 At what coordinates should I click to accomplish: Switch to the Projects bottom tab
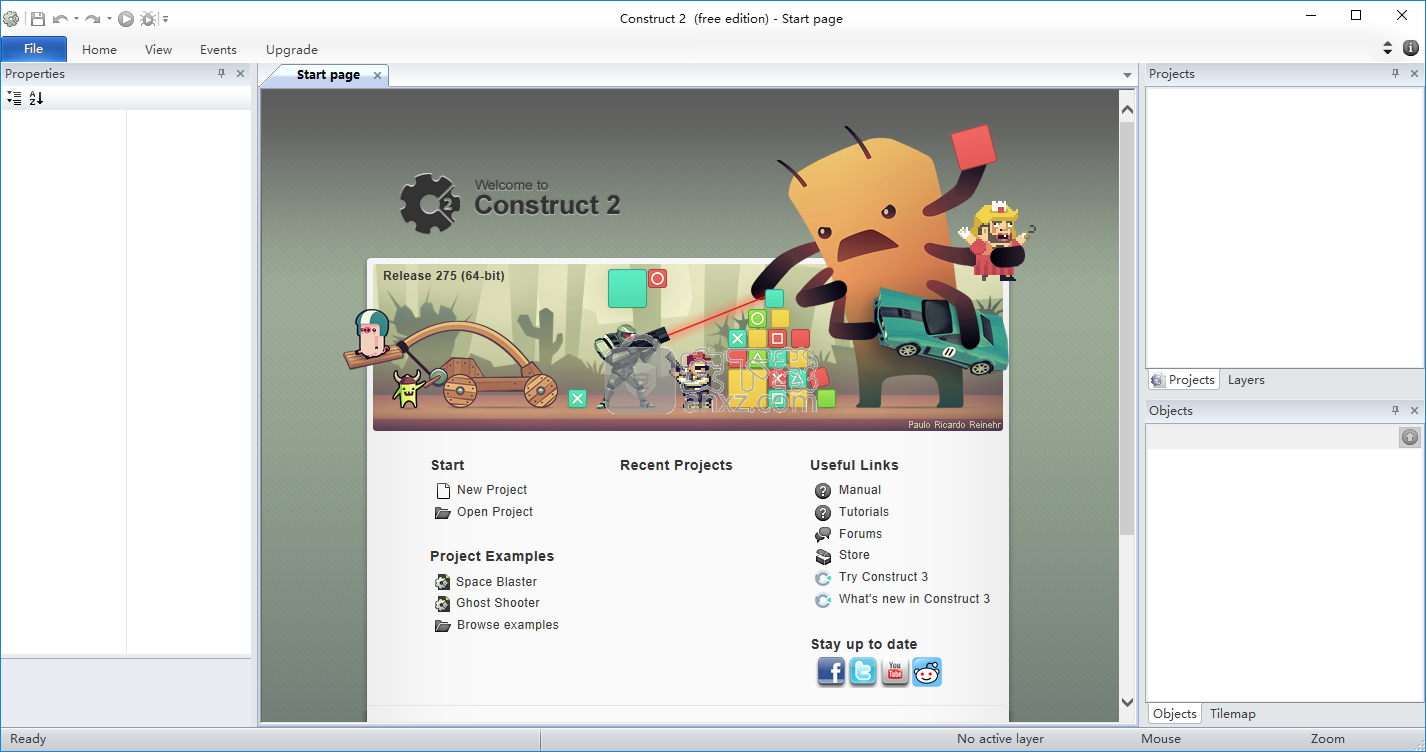click(1183, 380)
